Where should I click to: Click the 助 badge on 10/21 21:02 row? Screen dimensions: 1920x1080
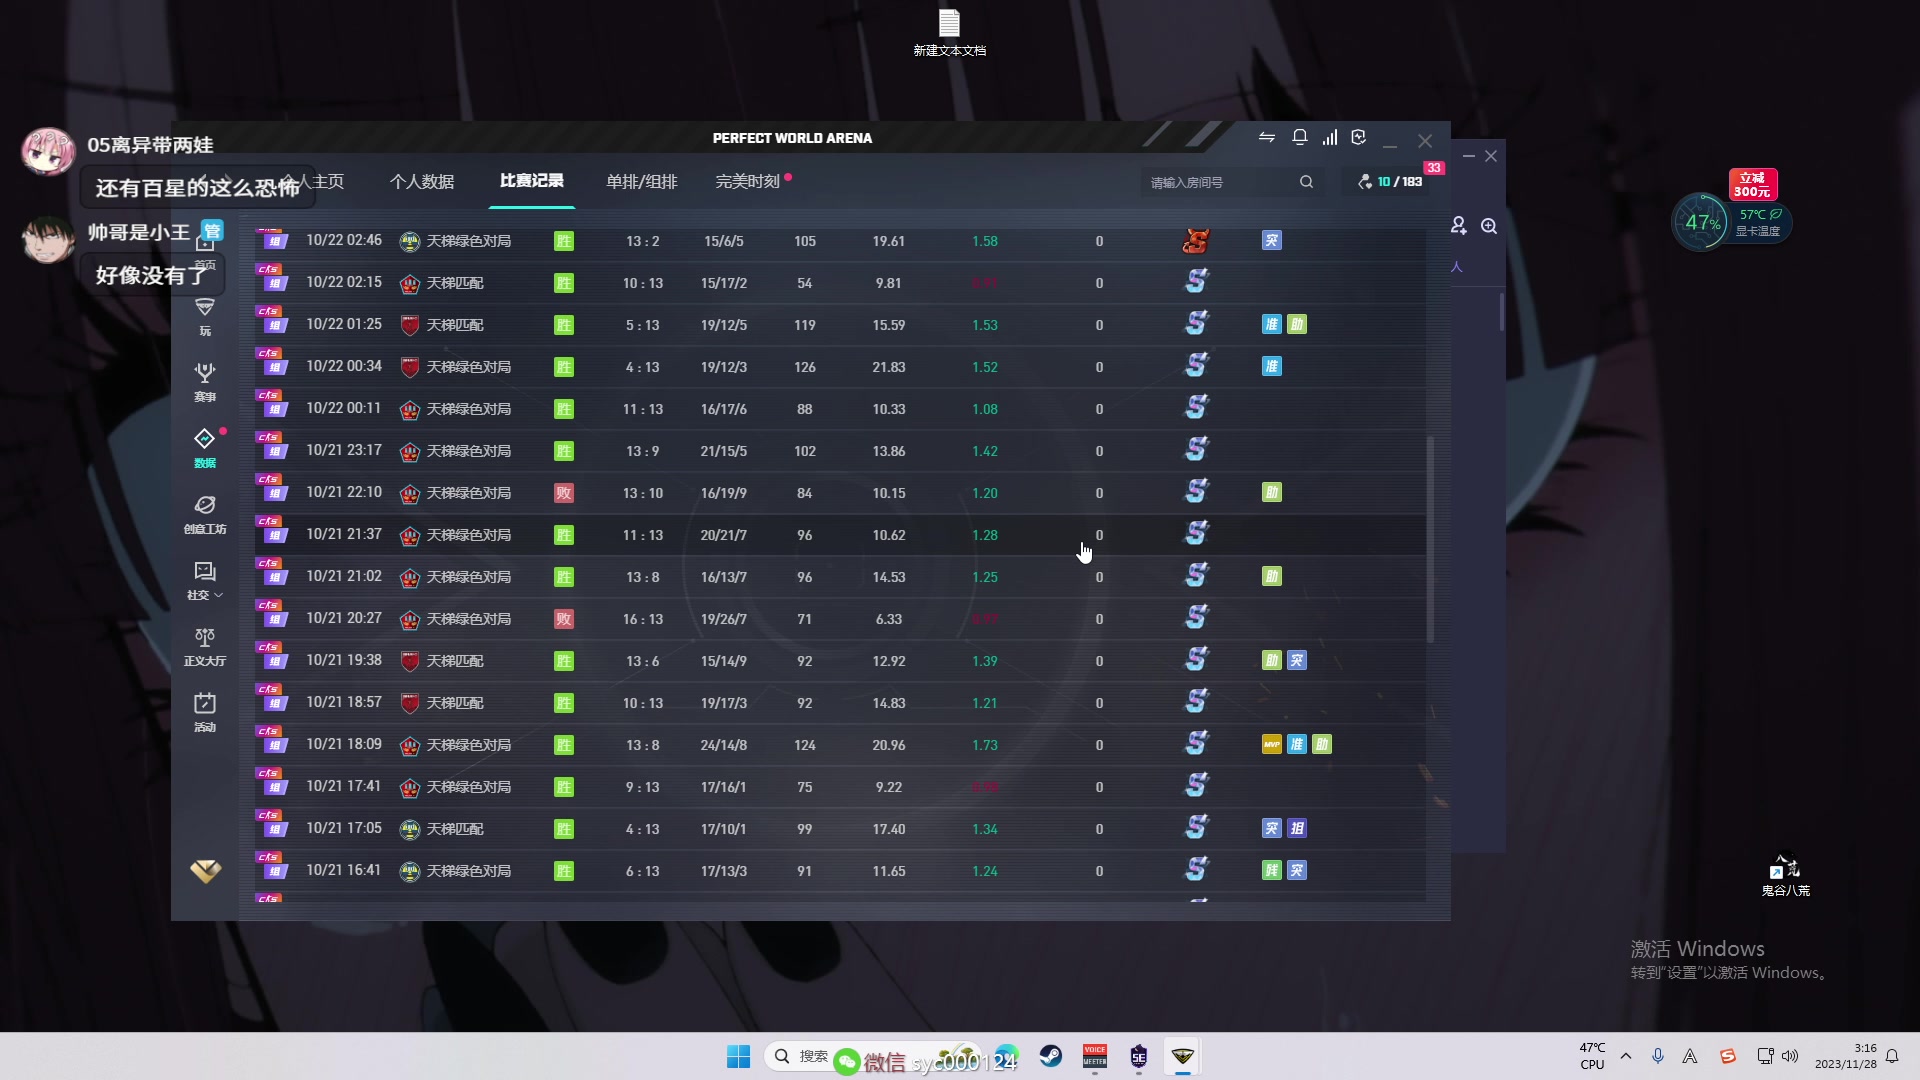point(1272,576)
